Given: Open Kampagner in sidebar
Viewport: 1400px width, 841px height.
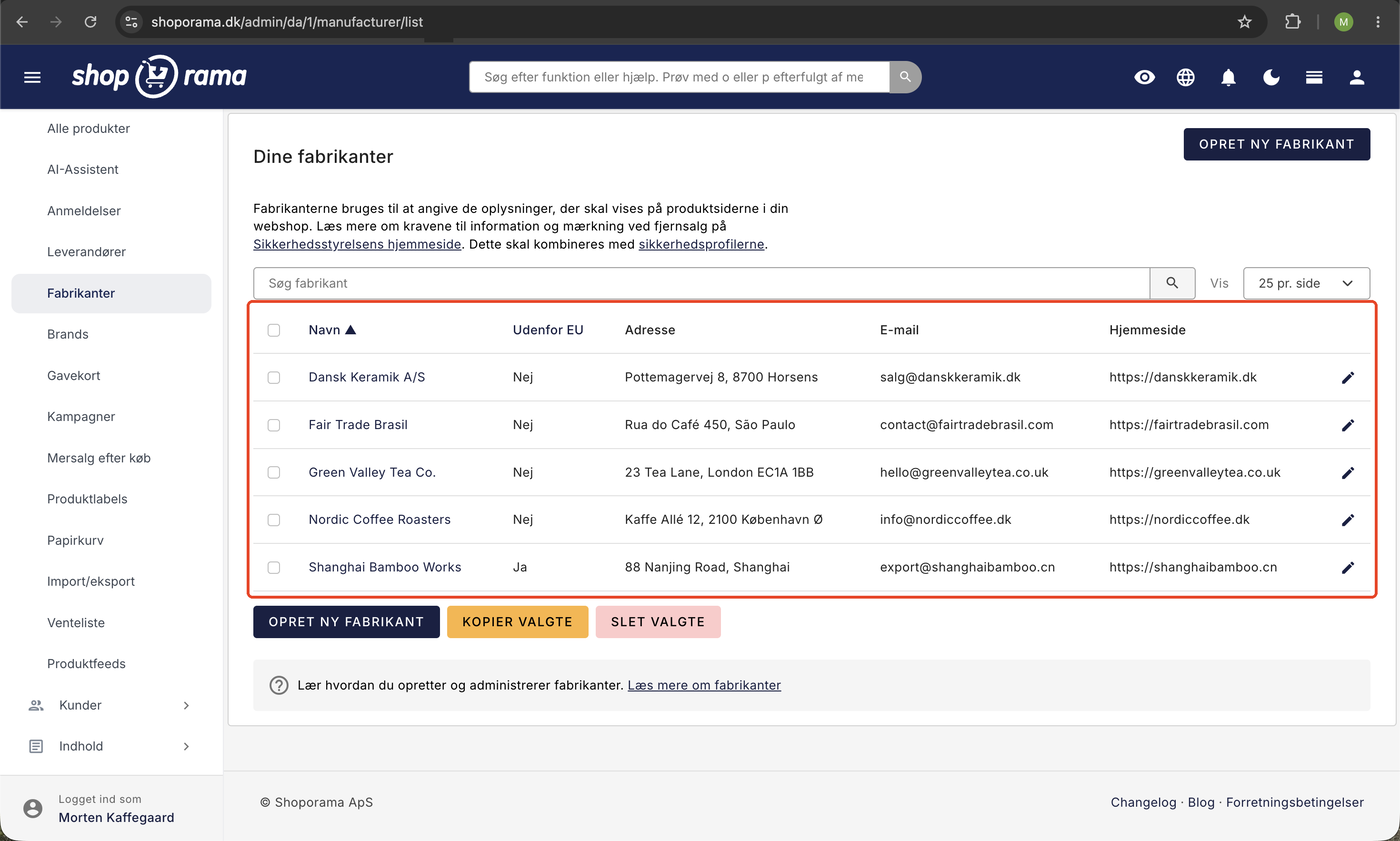Looking at the screenshot, I should (x=81, y=417).
